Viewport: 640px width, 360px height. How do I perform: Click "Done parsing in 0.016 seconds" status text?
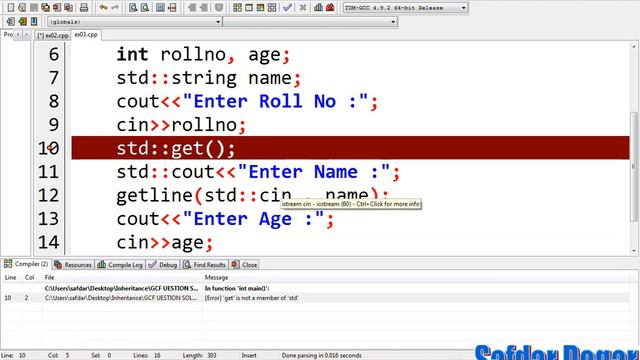click(321, 356)
